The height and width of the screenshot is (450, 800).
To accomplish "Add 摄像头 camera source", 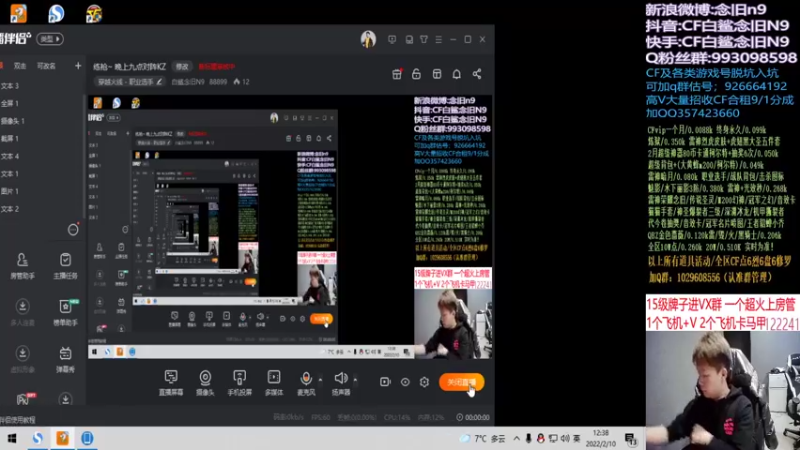I will pyautogui.click(x=205, y=383).
